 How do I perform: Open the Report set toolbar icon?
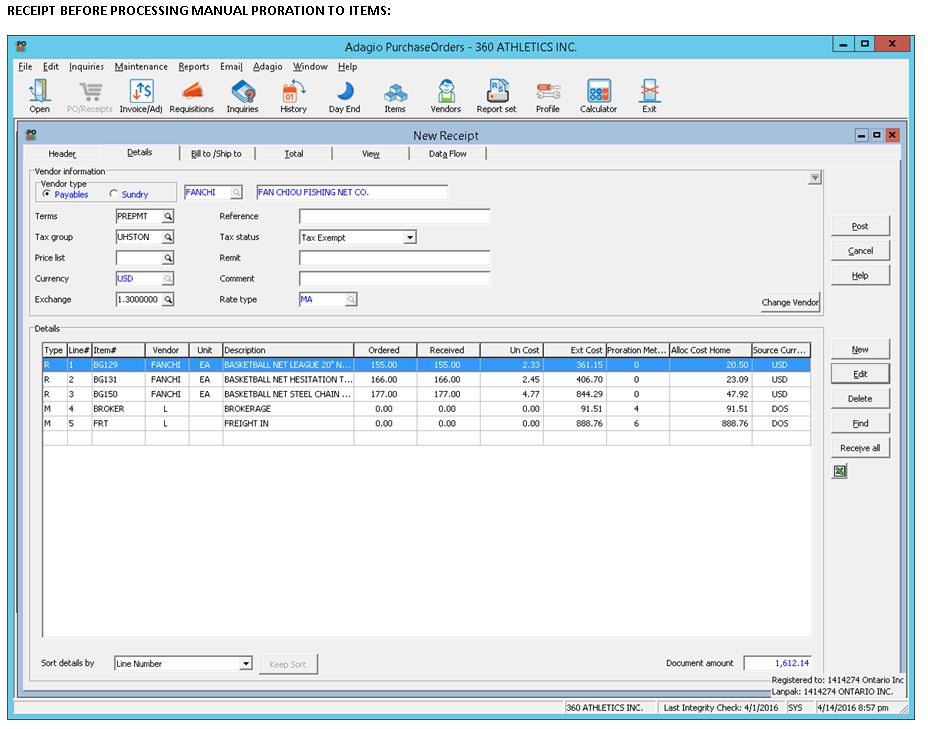496,95
